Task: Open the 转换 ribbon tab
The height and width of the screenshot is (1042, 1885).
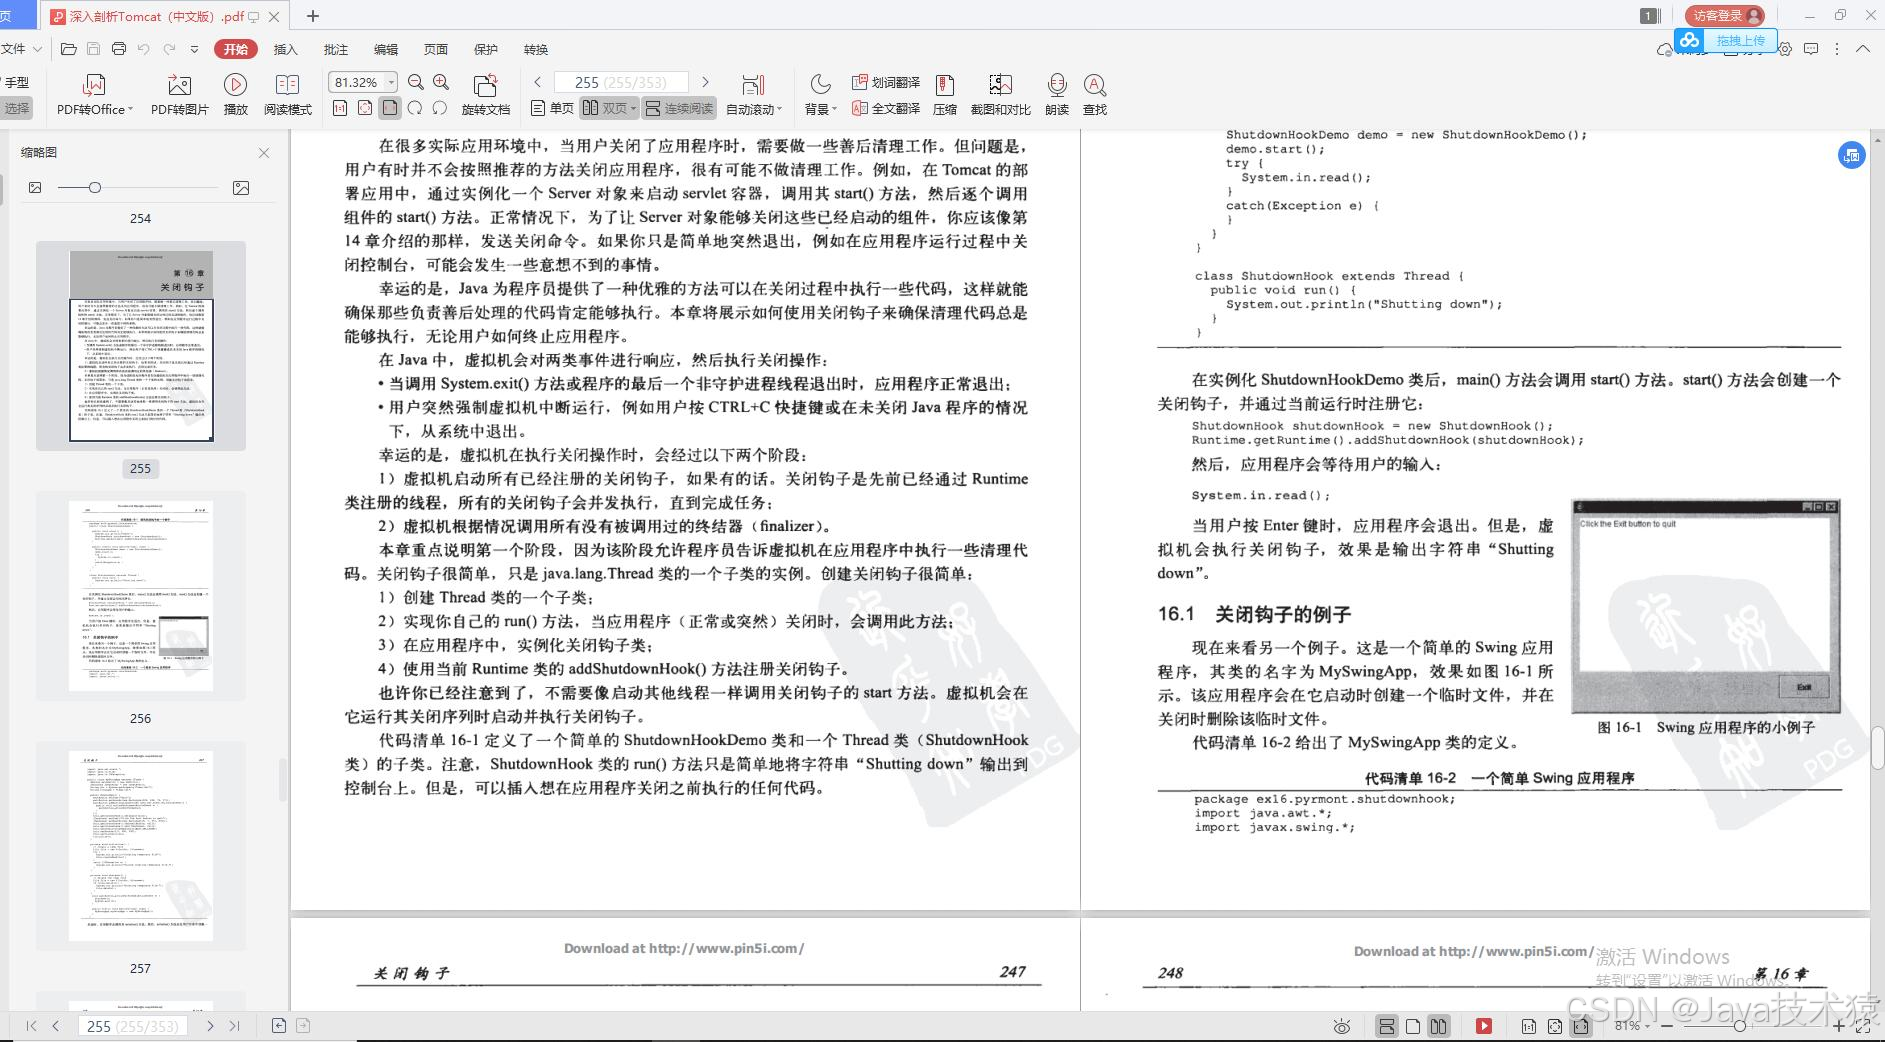Action: pyautogui.click(x=536, y=49)
